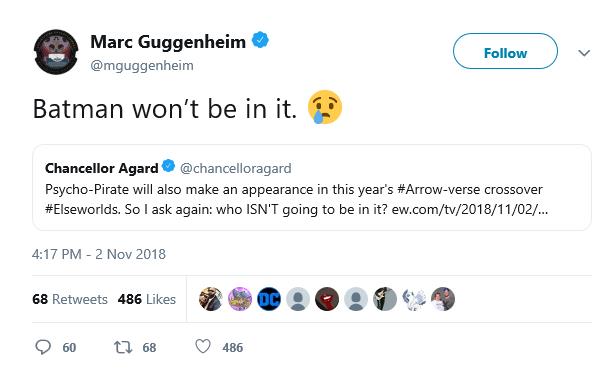Image resolution: width=613 pixels, height=381 pixels.
Task: View the 486 Likes list
Action: point(147,299)
